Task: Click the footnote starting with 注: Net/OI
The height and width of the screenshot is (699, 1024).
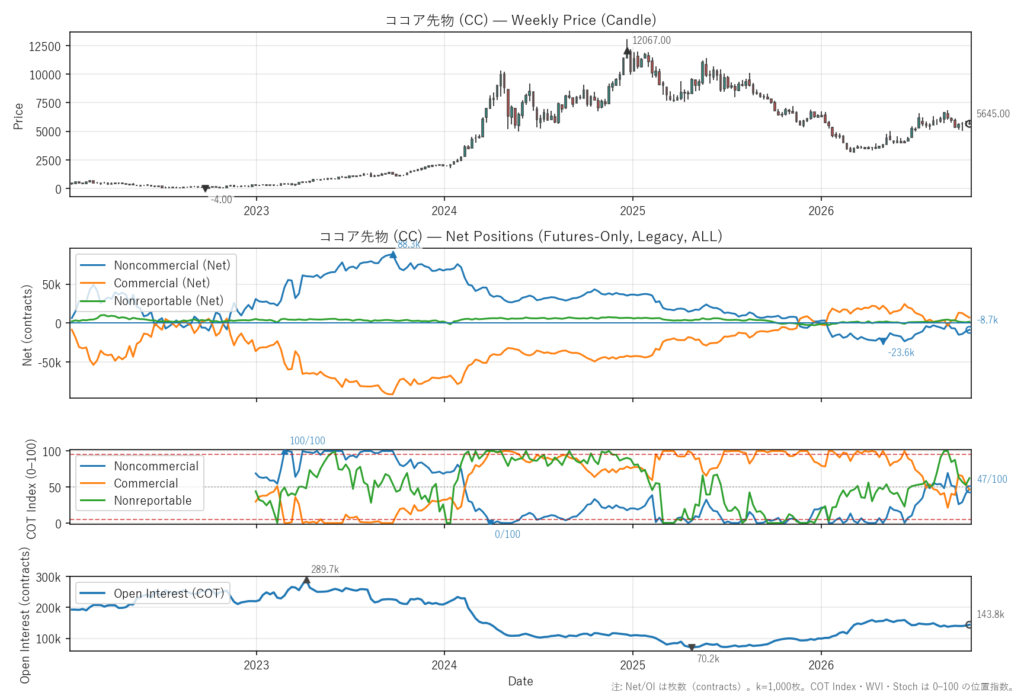Action: (x=812, y=687)
